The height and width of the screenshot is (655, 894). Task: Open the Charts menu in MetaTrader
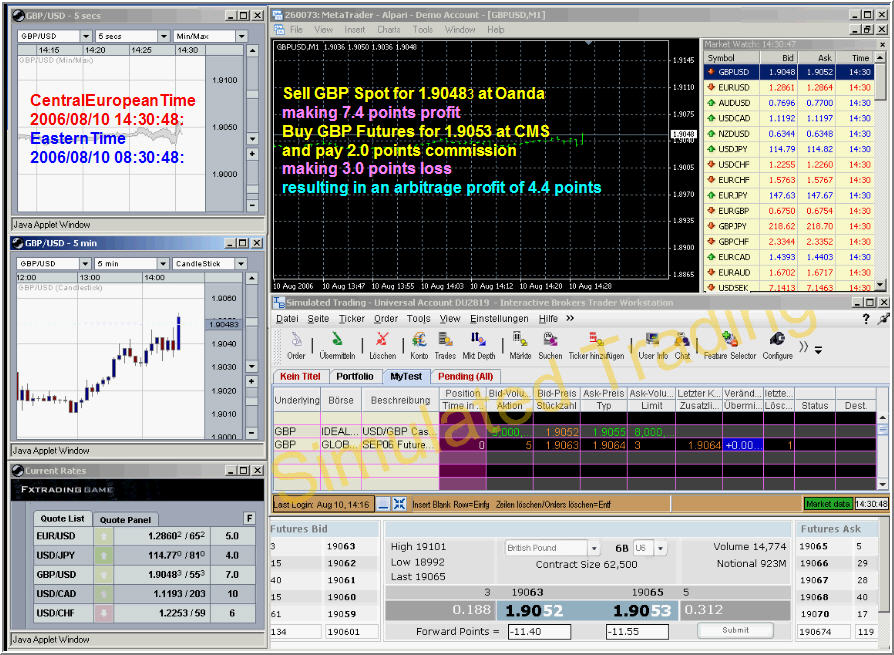point(388,30)
